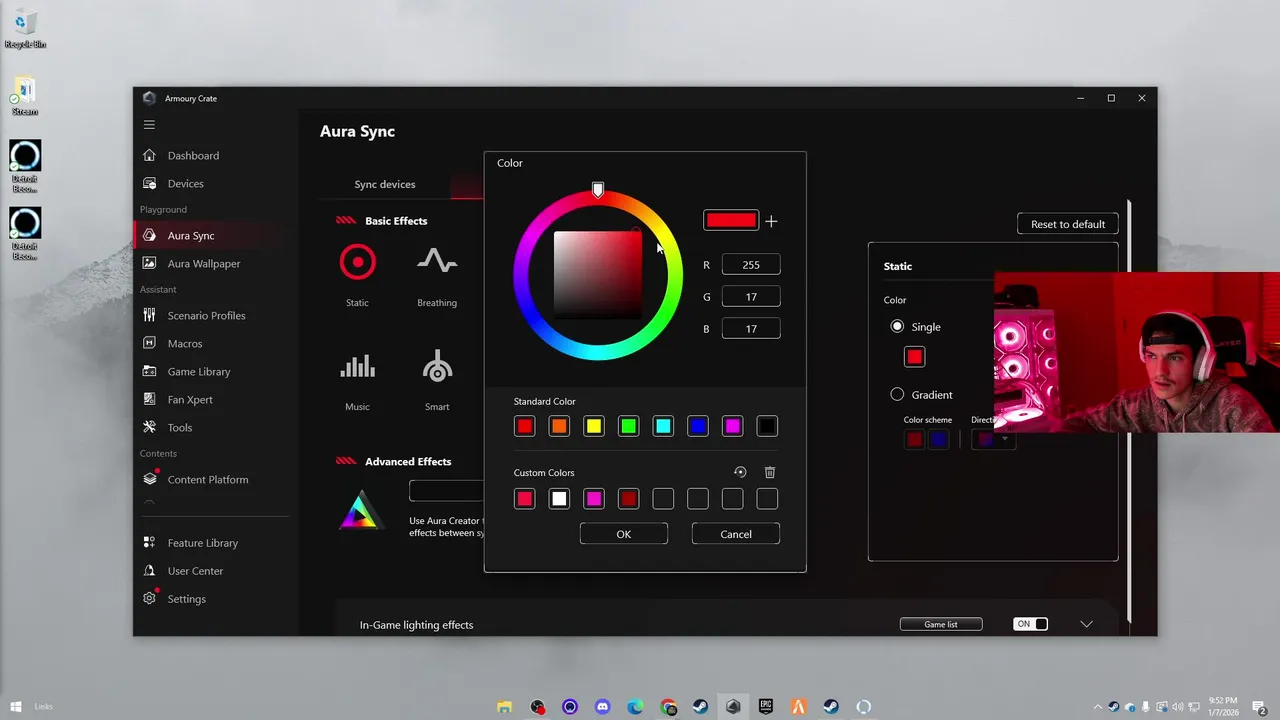Image resolution: width=1280 pixels, height=720 pixels.
Task: Pick the orange standard color
Action: (559, 427)
